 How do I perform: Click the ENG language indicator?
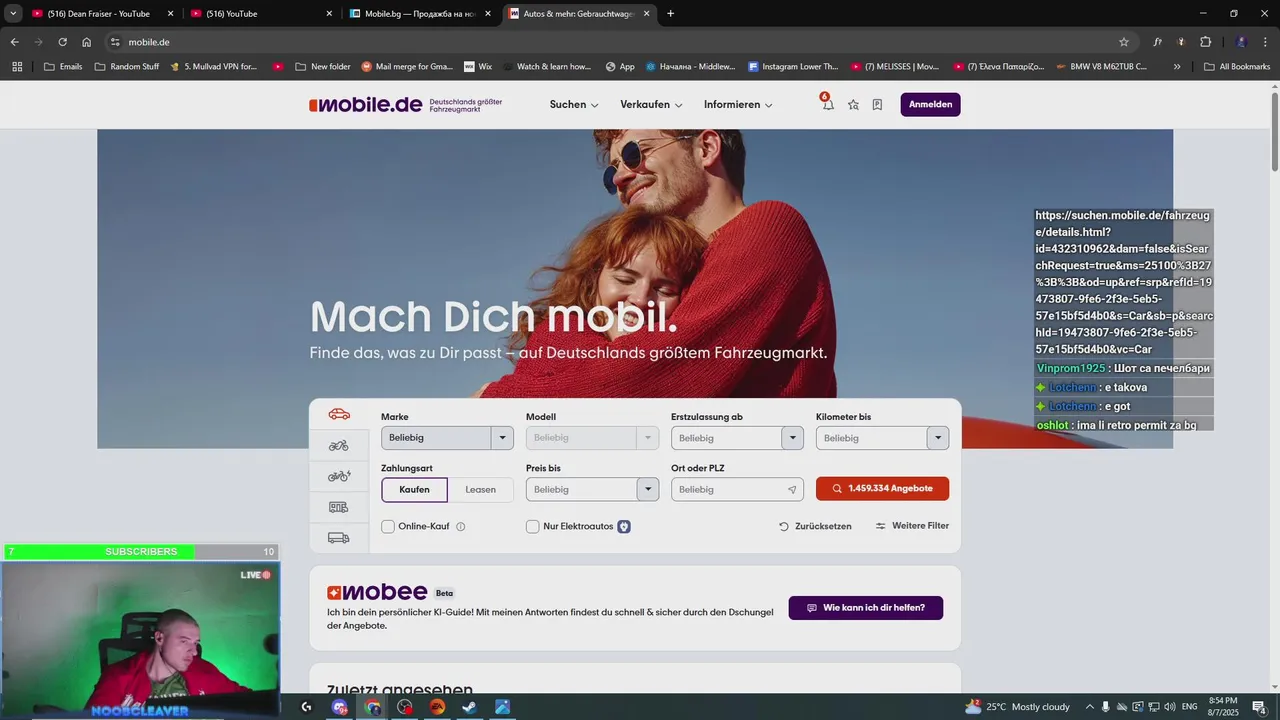[x=1190, y=707]
